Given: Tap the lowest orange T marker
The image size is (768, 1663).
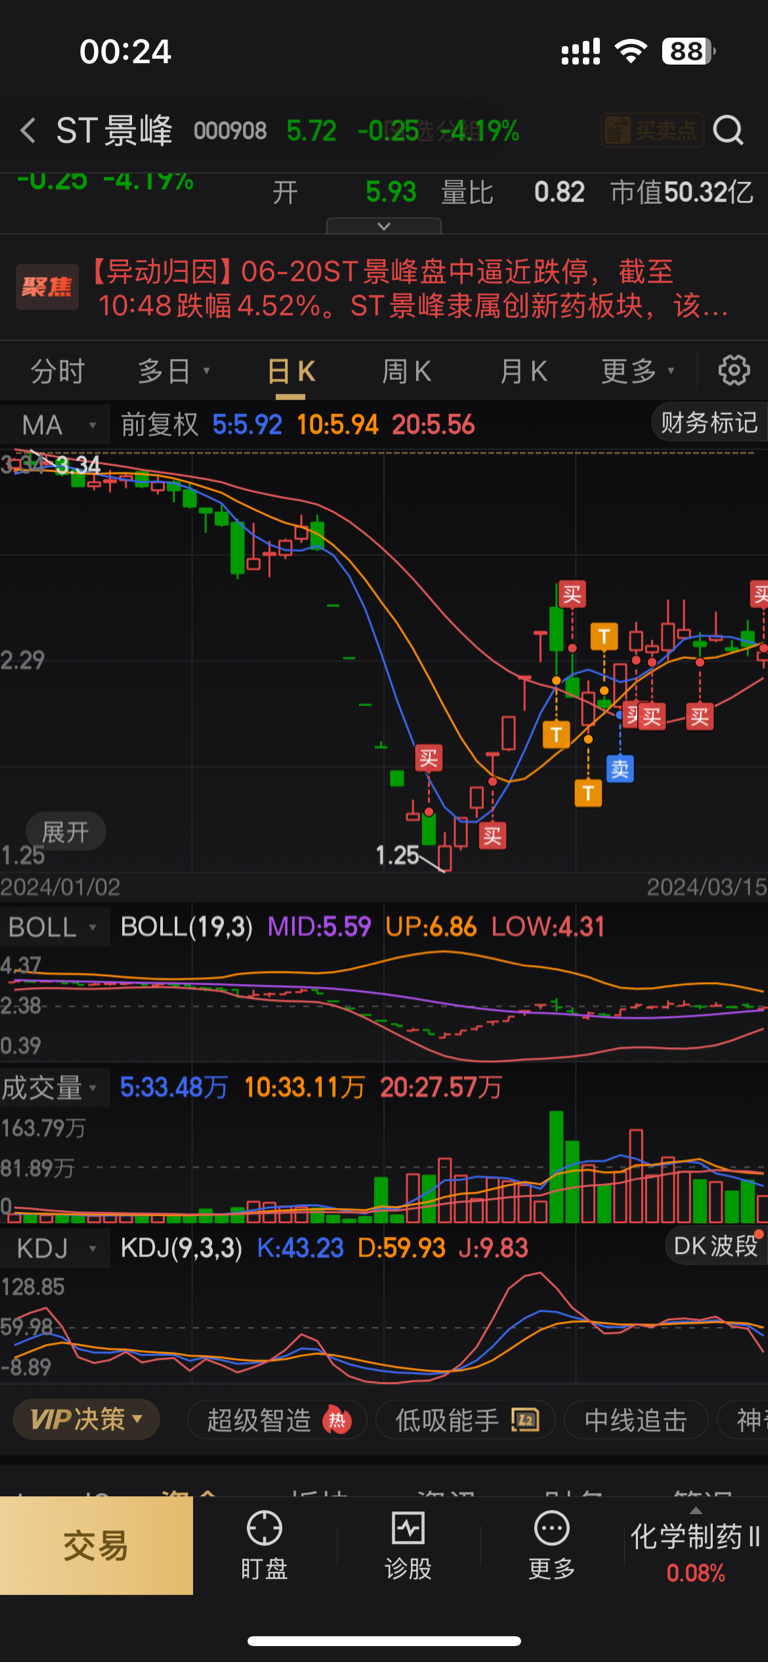Looking at the screenshot, I should 588,793.
